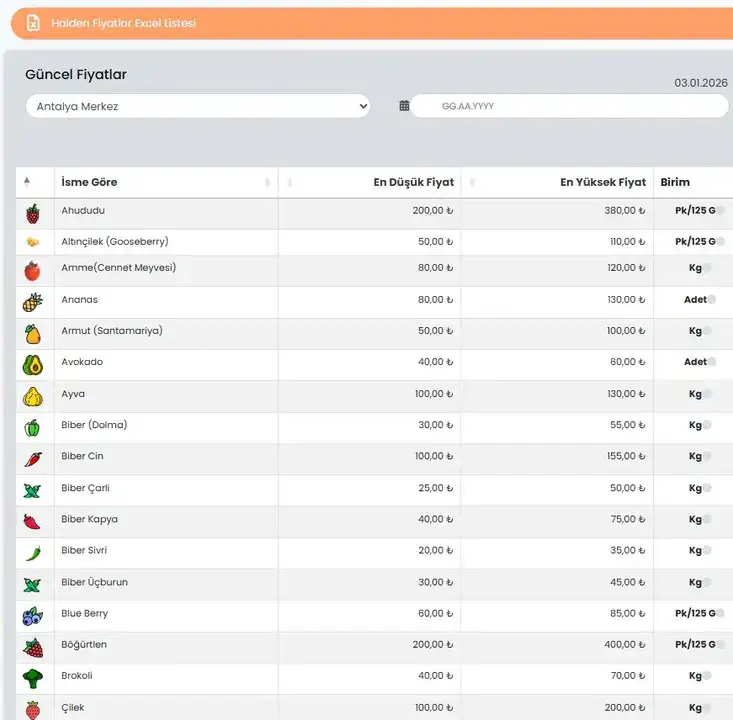
Task: Open Halden Fiyatlar Excel Listesi link
Action: (x=124, y=23)
